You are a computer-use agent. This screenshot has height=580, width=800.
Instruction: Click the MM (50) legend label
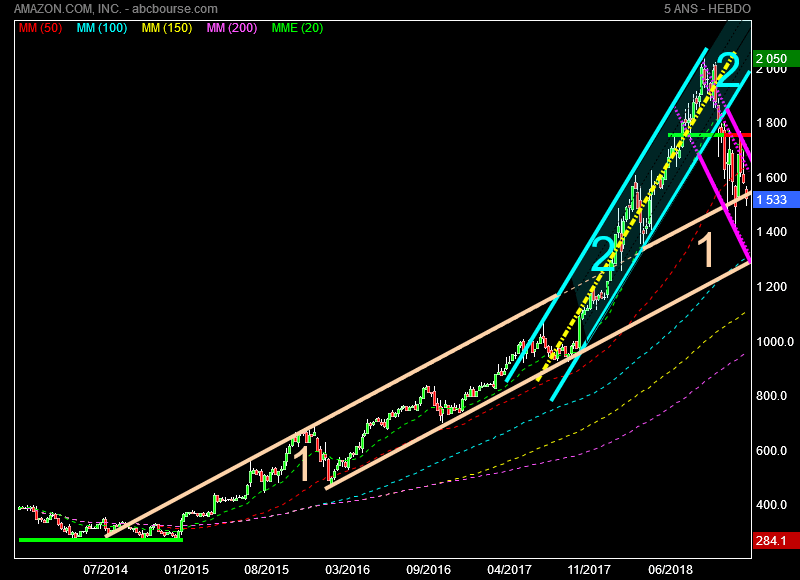click(x=40, y=28)
